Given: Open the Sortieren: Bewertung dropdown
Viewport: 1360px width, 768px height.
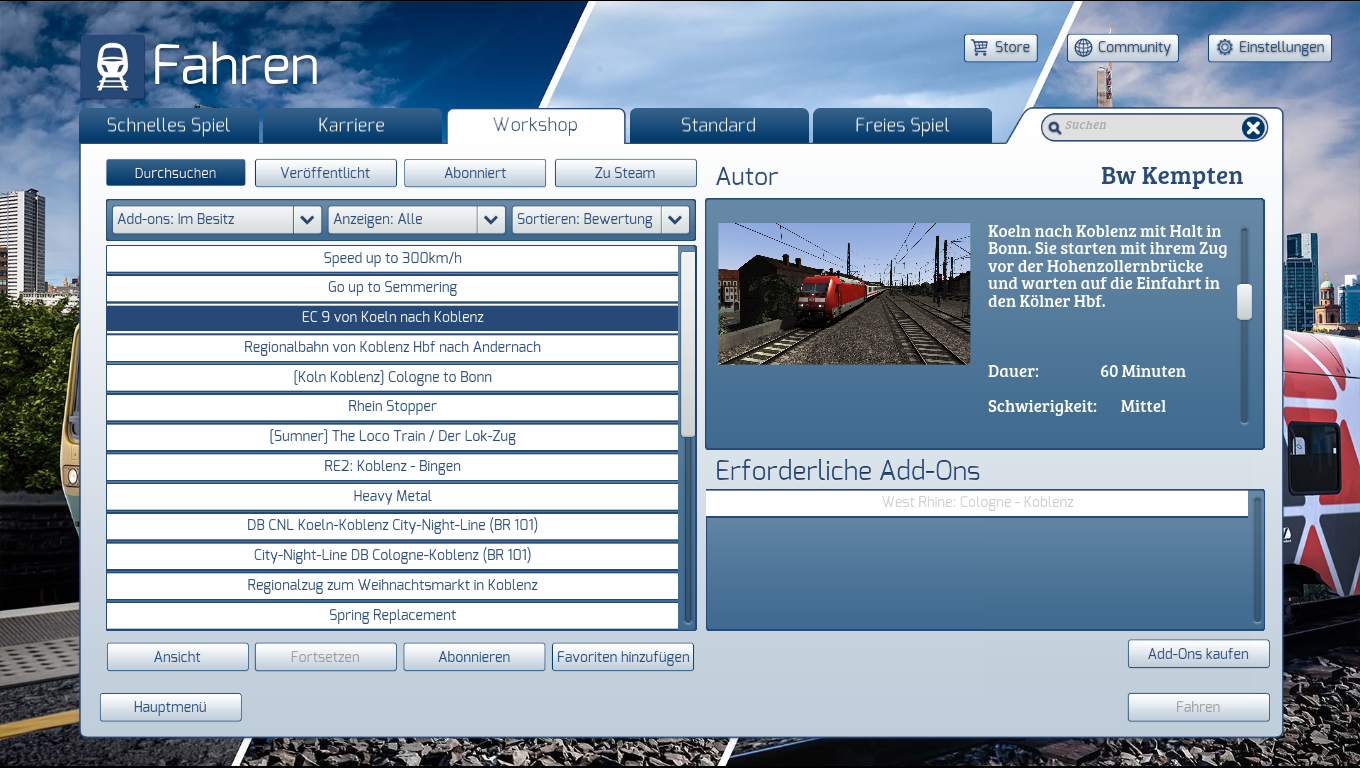Looking at the screenshot, I should click(x=600, y=219).
